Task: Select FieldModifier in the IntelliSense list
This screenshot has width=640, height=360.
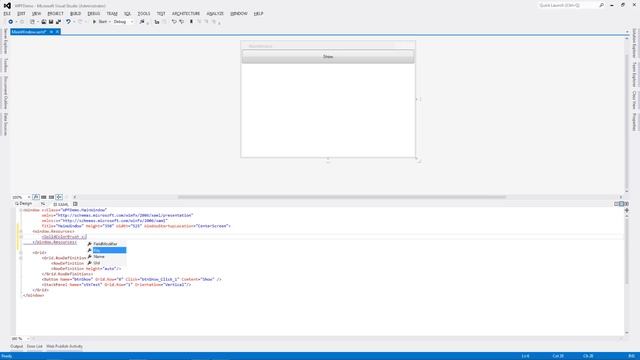Action: click(106, 244)
